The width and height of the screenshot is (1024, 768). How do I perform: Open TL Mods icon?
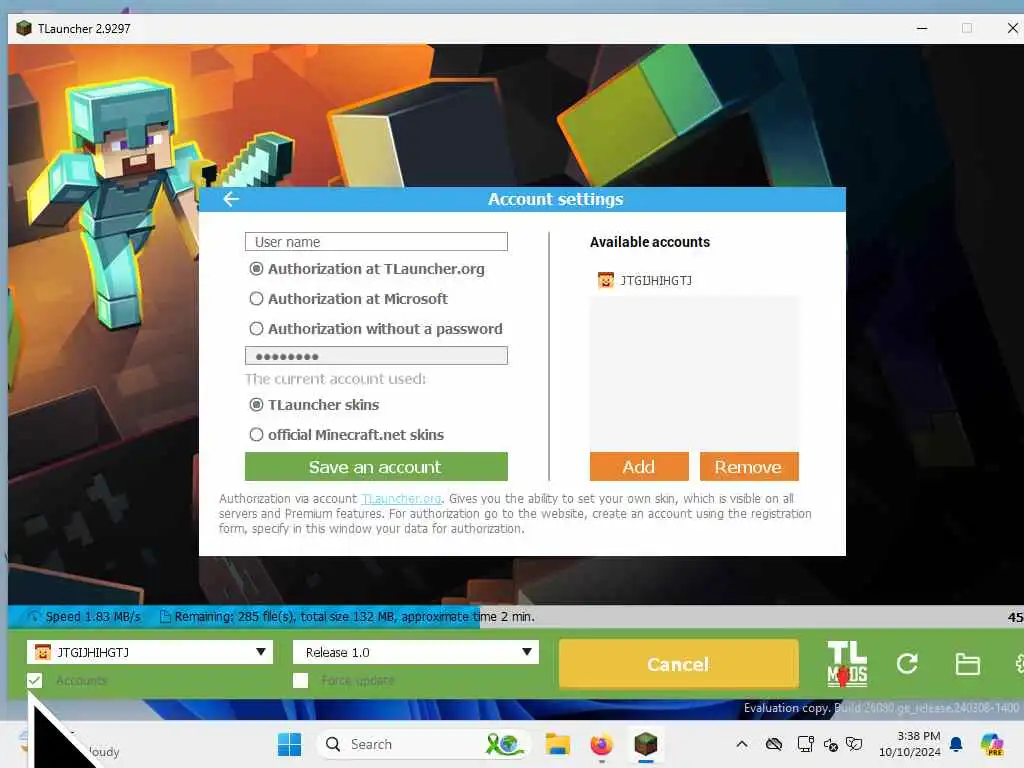(847, 664)
